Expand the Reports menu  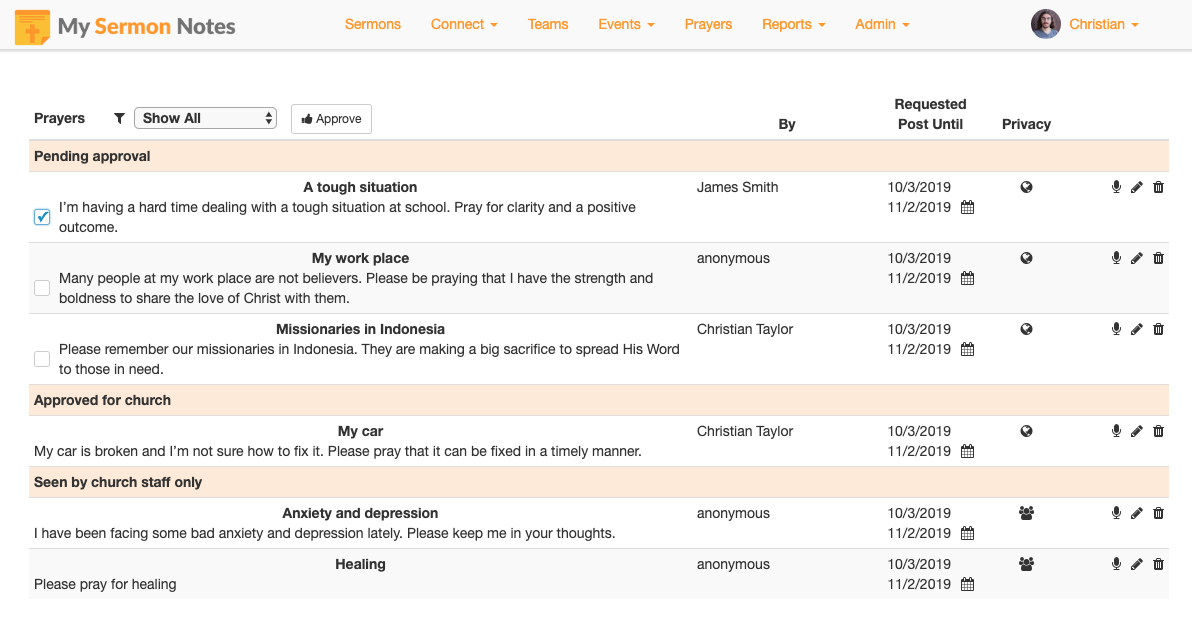click(x=793, y=24)
